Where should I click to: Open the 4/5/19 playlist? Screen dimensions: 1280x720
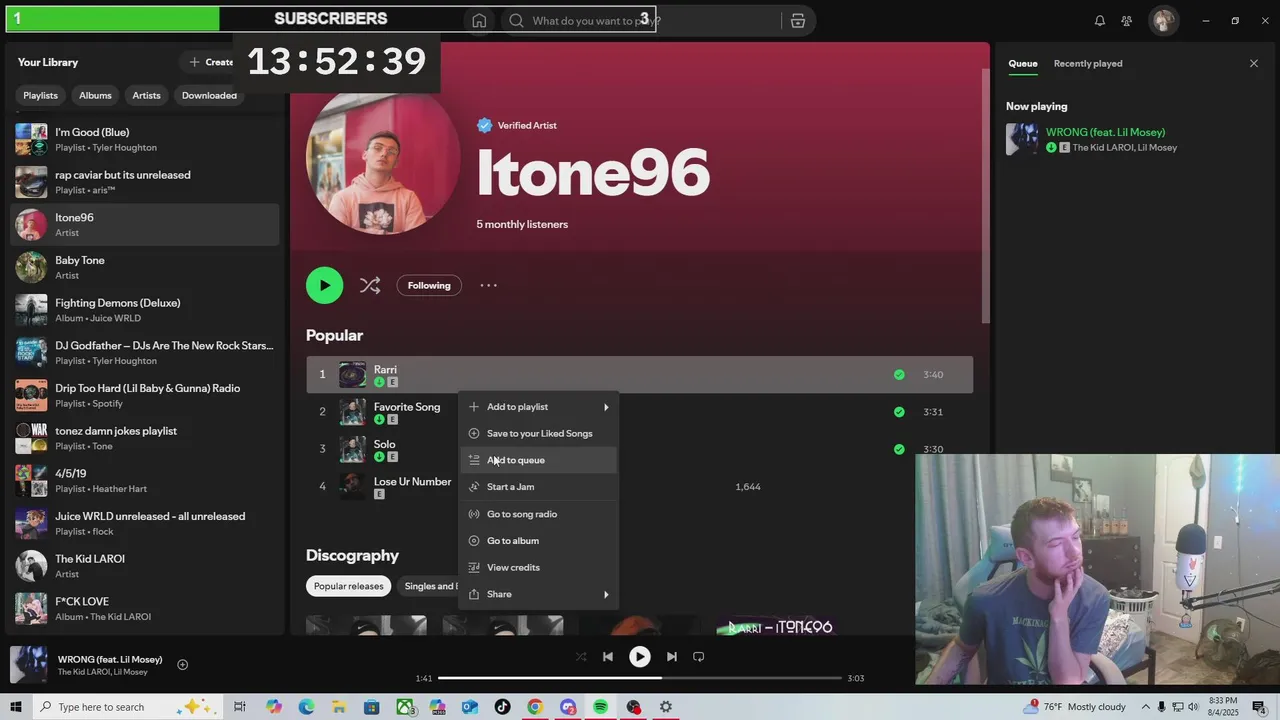[x=145, y=481]
